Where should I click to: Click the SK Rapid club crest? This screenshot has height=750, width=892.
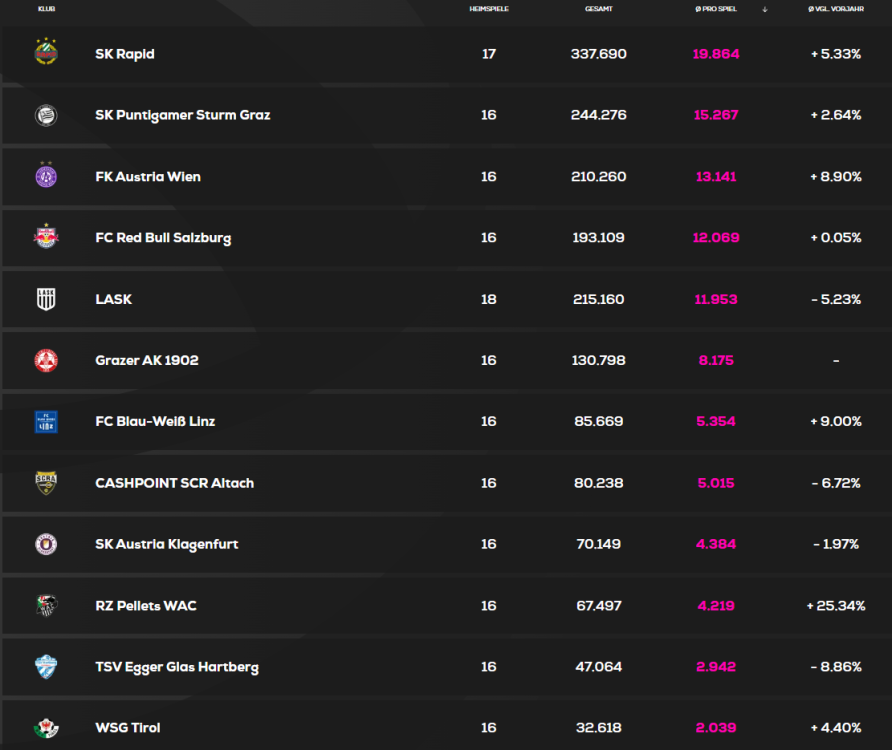click(x=46, y=54)
